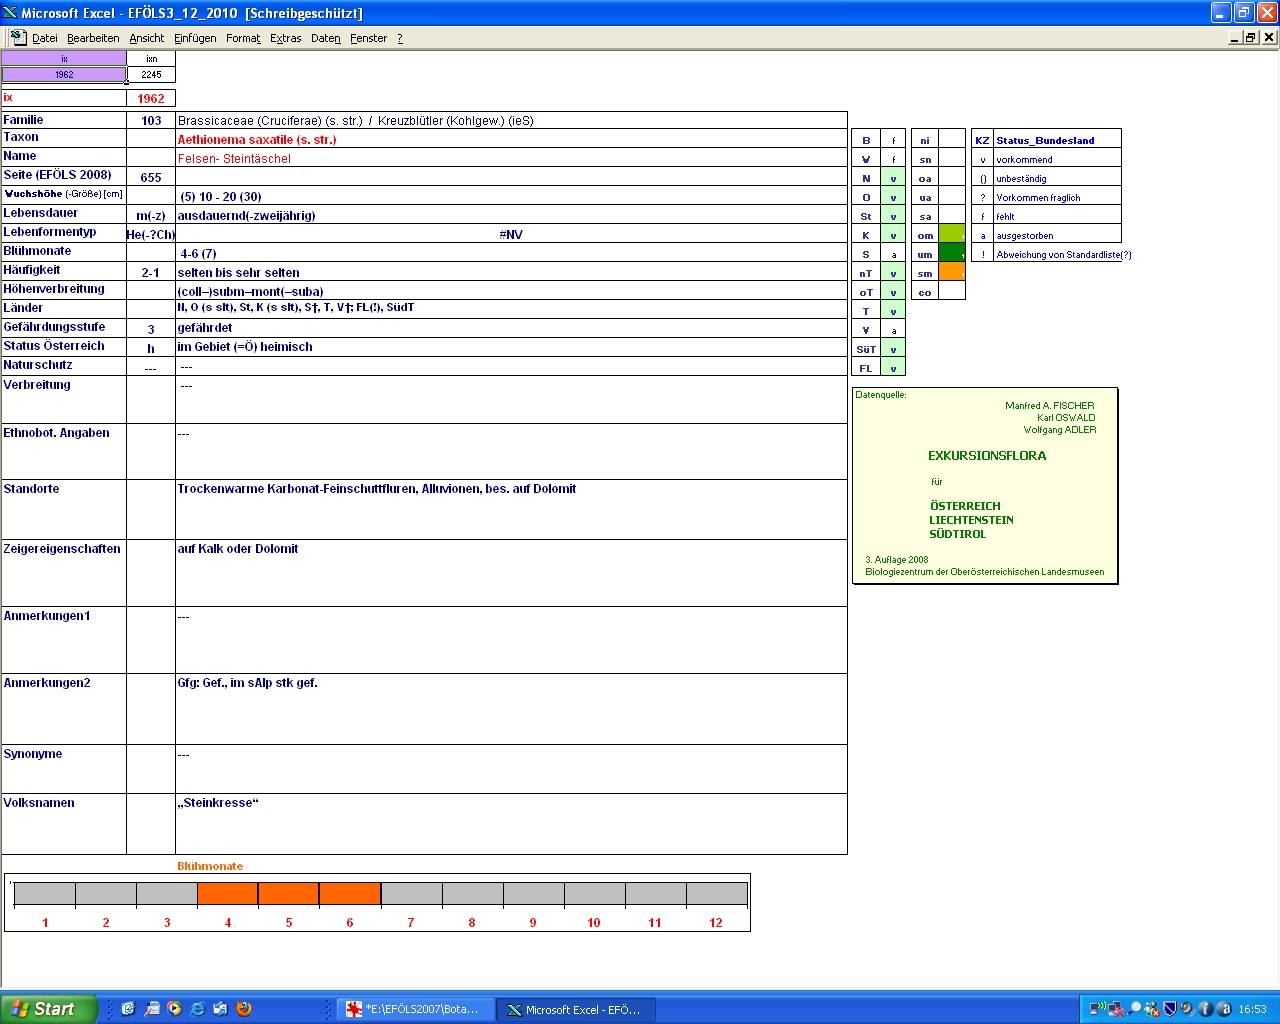This screenshot has width=1280, height=1024.
Task: Click the blue shield tray icon
Action: [1169, 1009]
